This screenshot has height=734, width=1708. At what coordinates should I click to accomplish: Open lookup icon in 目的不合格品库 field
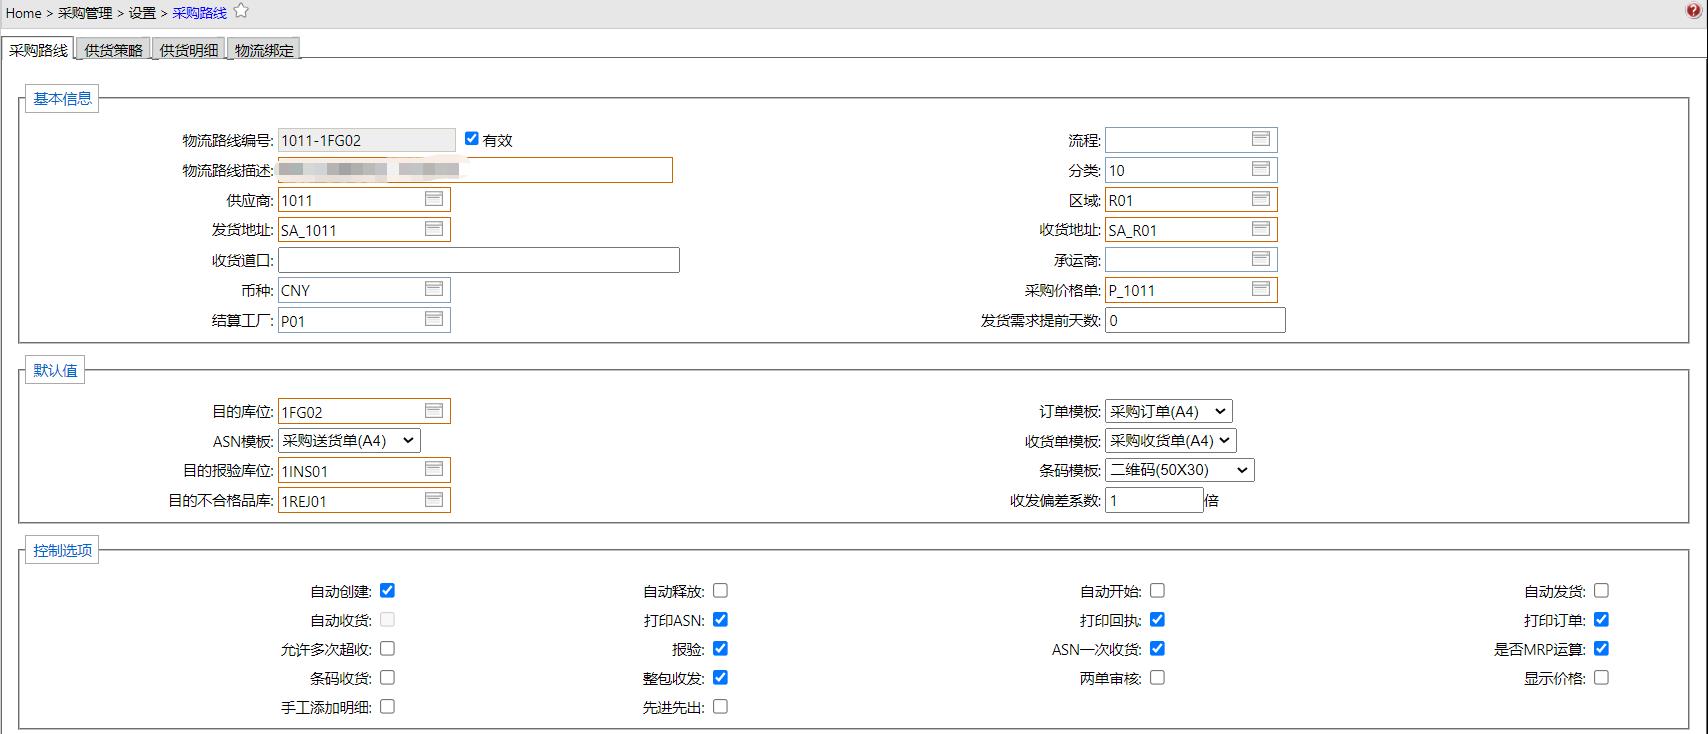434,499
